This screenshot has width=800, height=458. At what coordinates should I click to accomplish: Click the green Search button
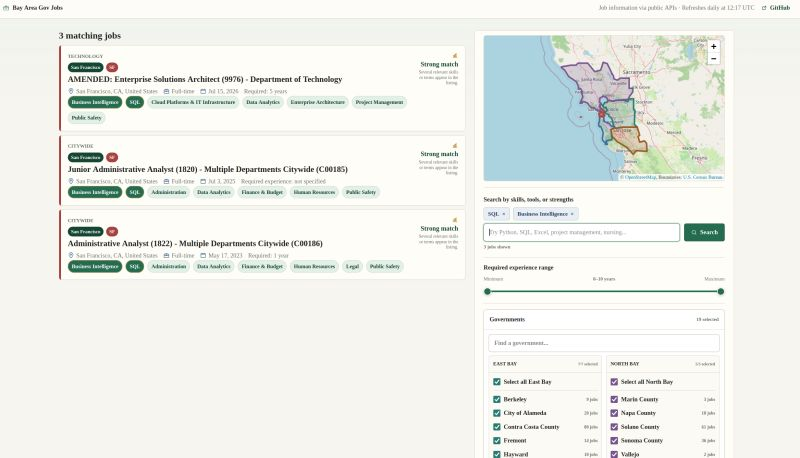(x=704, y=232)
